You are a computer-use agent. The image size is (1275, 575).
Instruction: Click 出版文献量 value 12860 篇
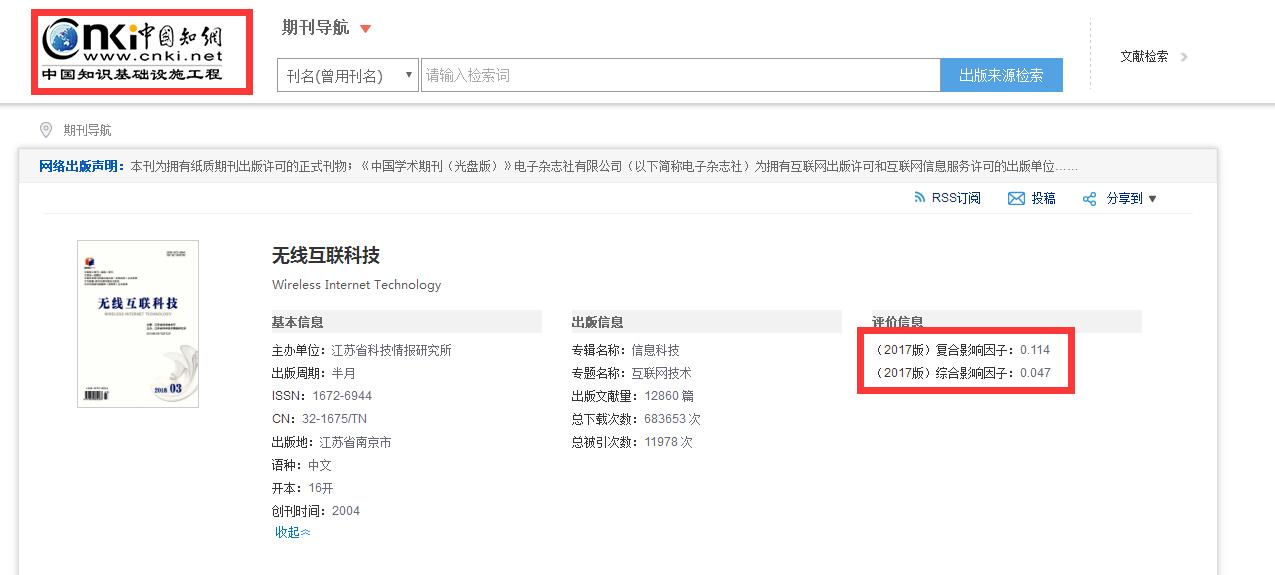pos(669,396)
